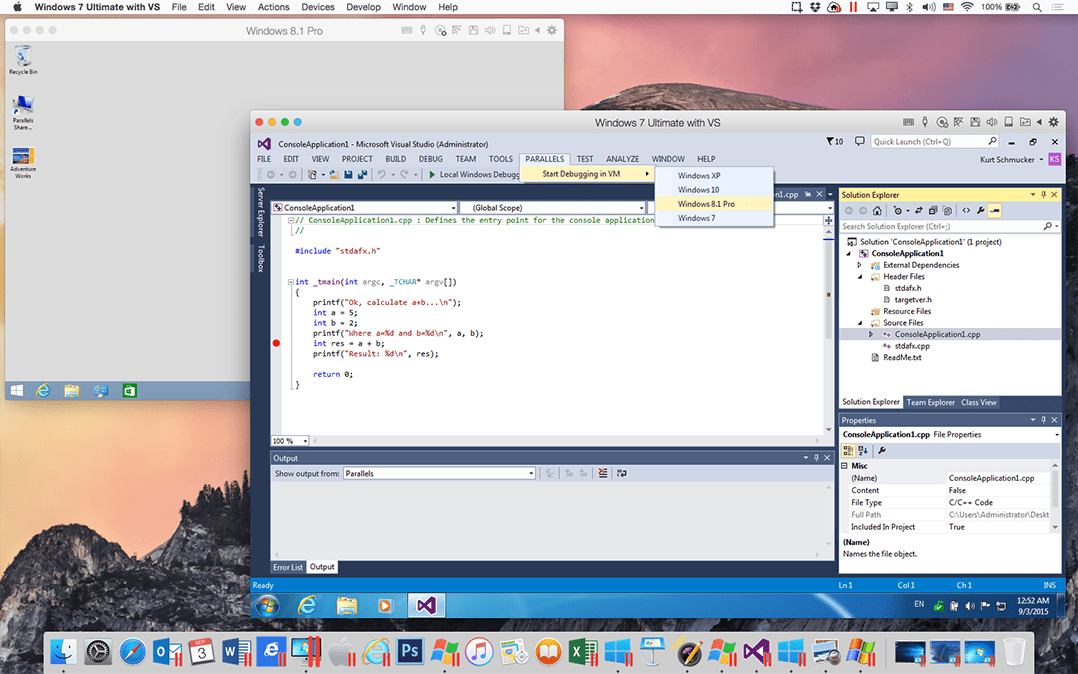The image size is (1078, 674).
Task: Click Internet Explorer on the Windows 7 taskbar
Action: point(307,605)
